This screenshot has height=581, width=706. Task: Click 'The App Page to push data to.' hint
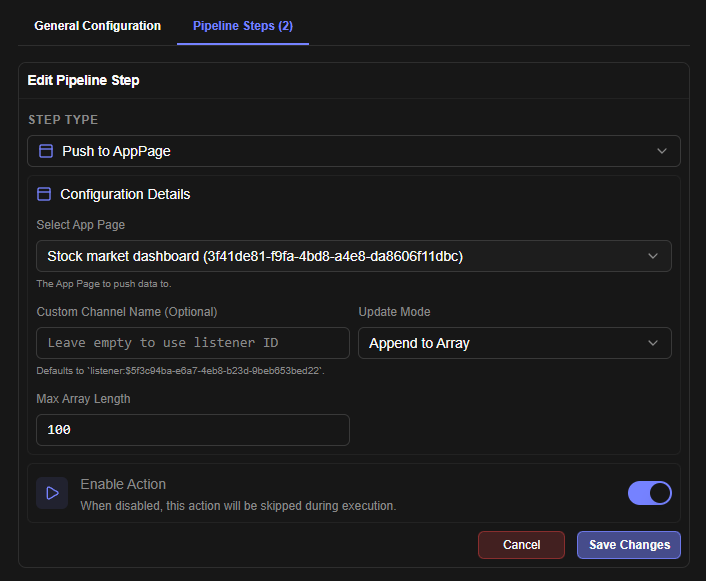coord(104,284)
